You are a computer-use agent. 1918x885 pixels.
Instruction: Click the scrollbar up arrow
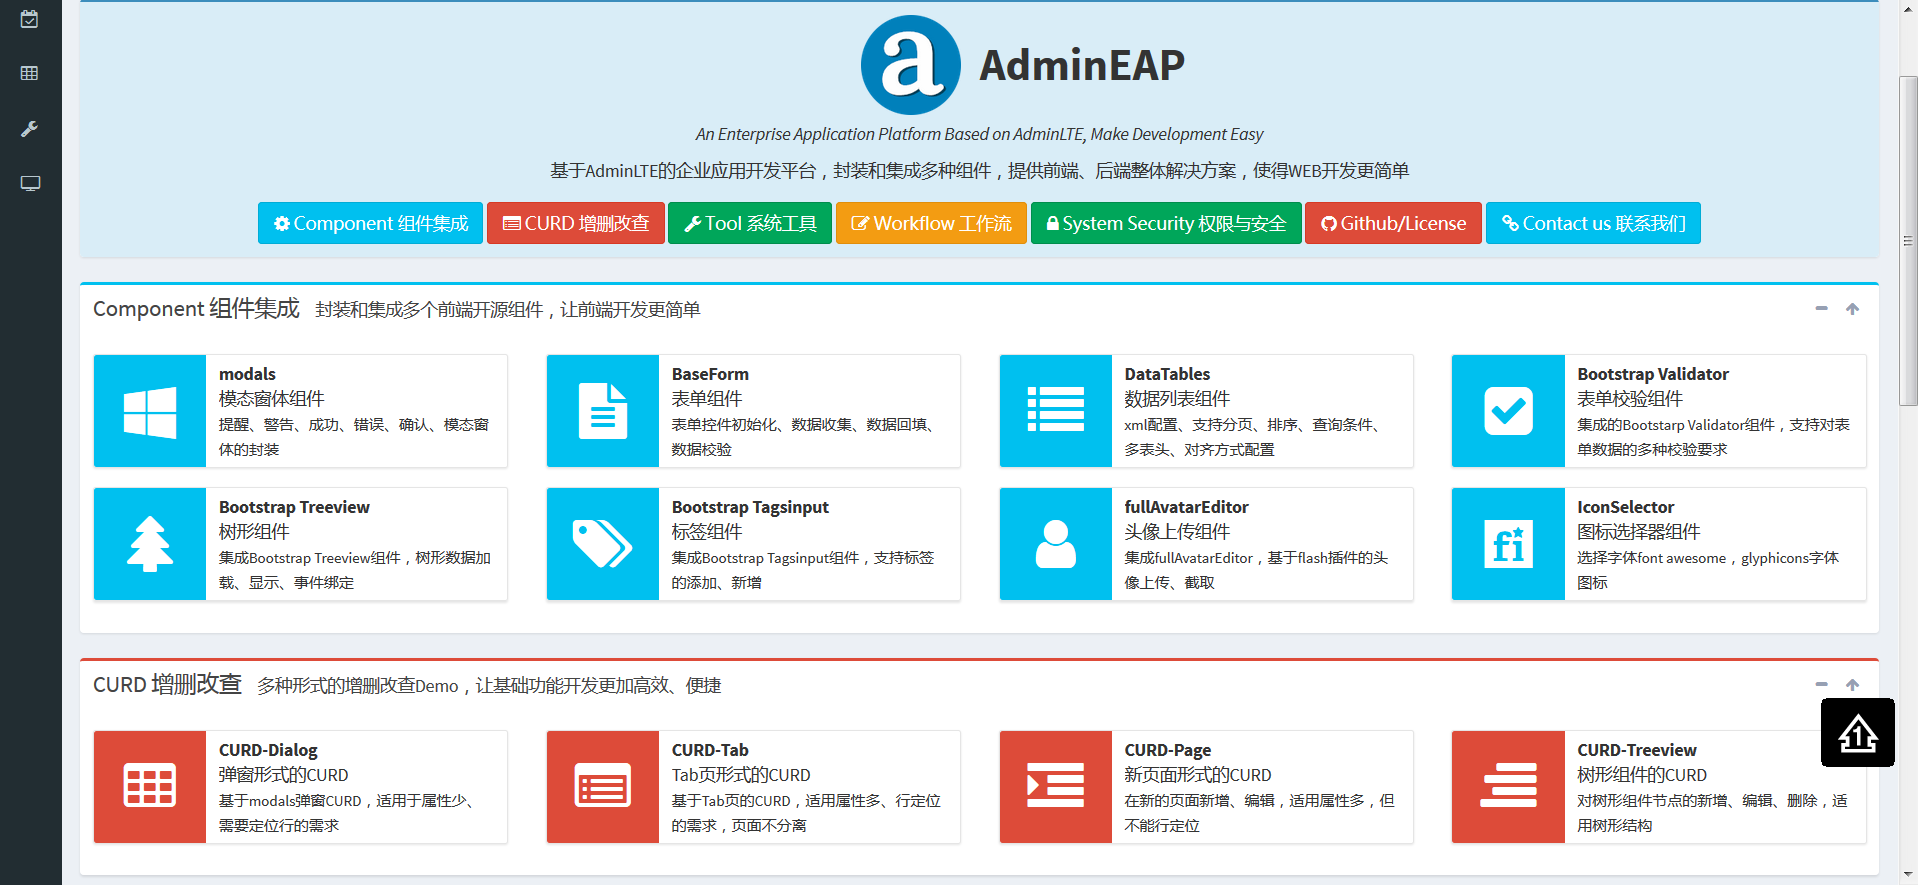click(x=1908, y=8)
